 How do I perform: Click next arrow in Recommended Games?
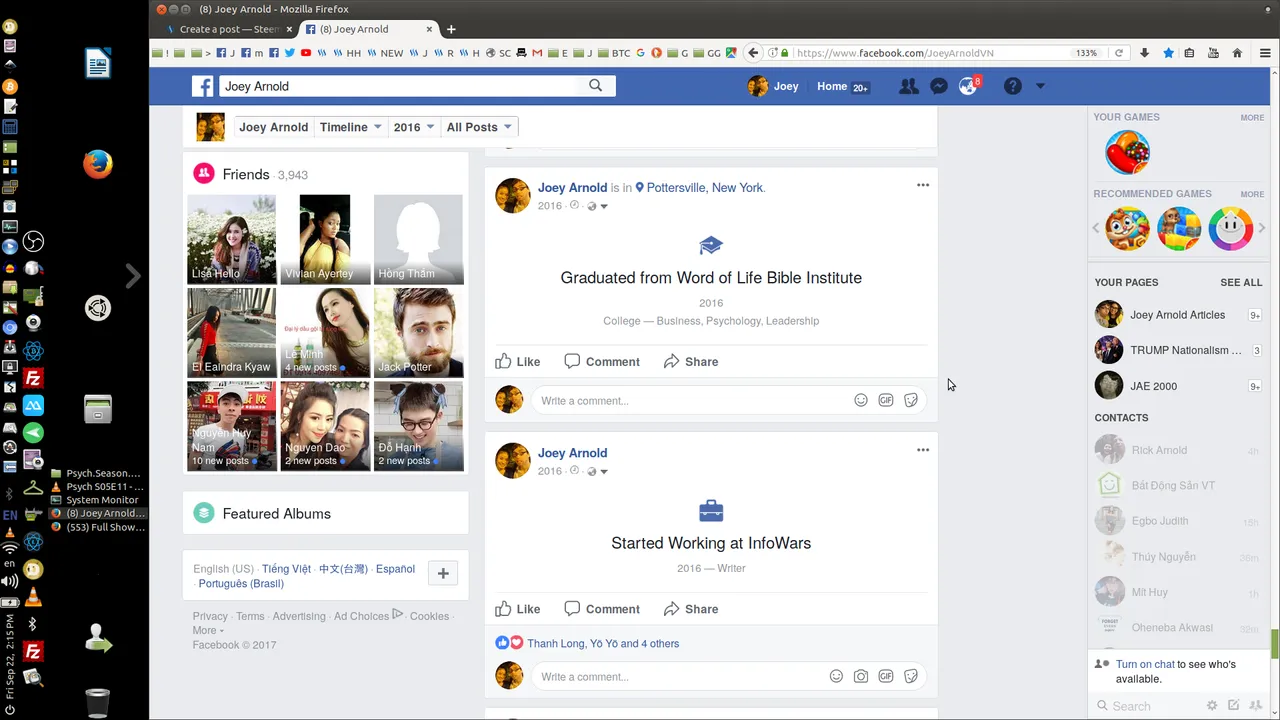pos(1261,228)
